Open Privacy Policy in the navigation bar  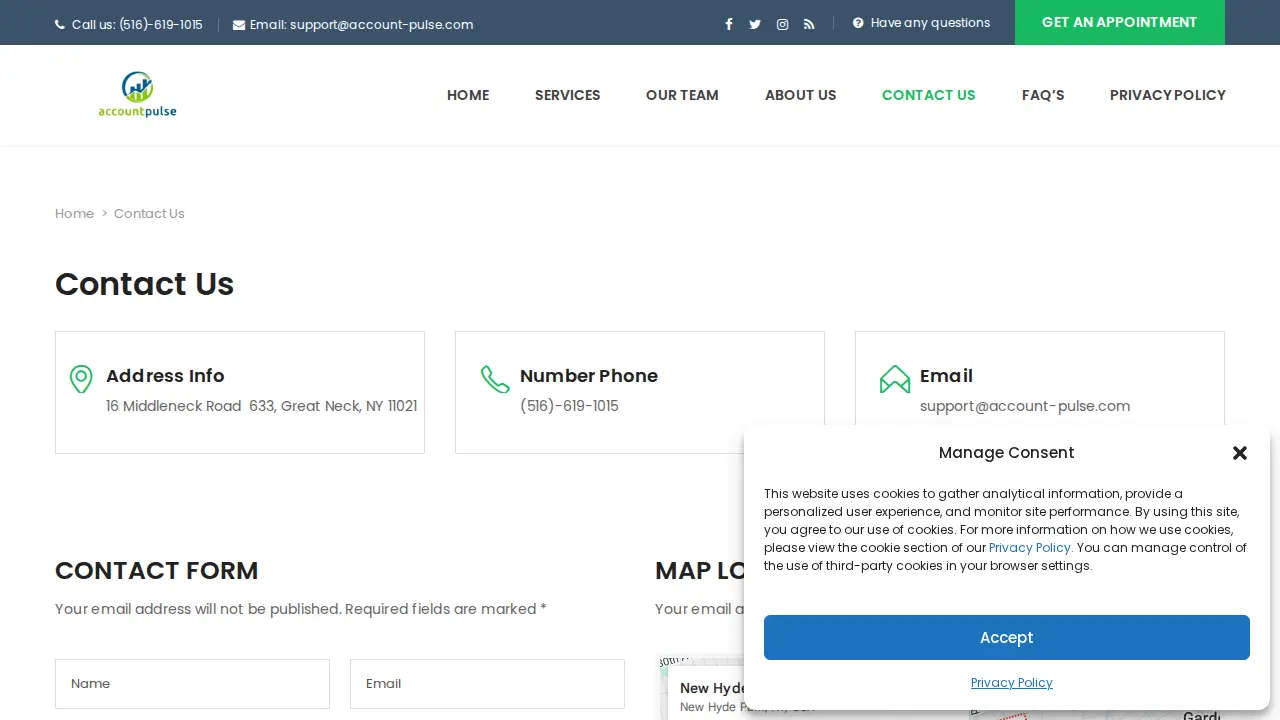point(1168,95)
